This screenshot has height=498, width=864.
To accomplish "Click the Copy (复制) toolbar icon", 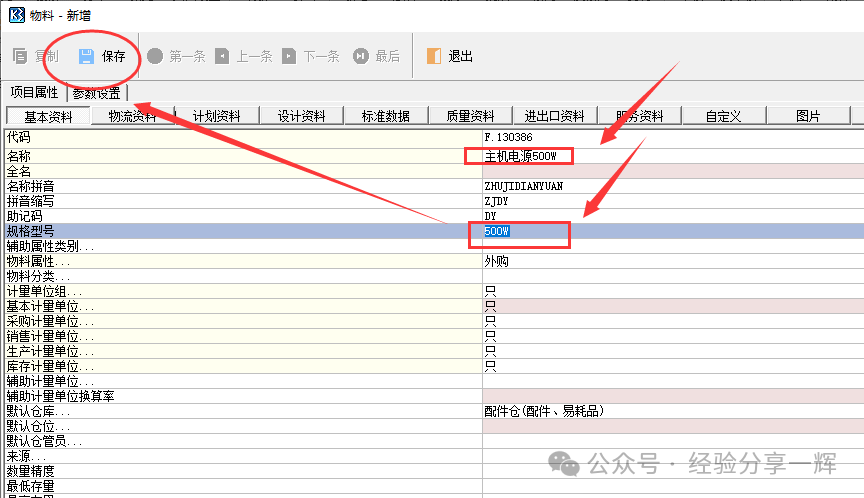I will [x=20, y=56].
